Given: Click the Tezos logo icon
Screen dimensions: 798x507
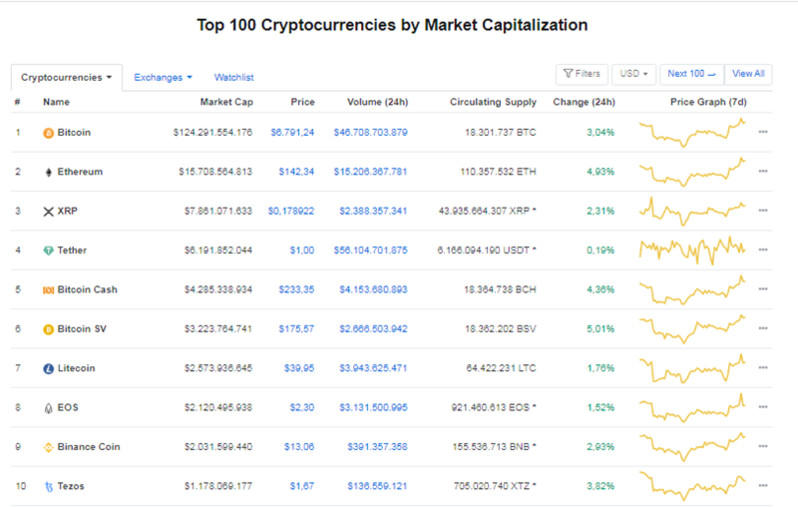Looking at the screenshot, I should [48, 486].
